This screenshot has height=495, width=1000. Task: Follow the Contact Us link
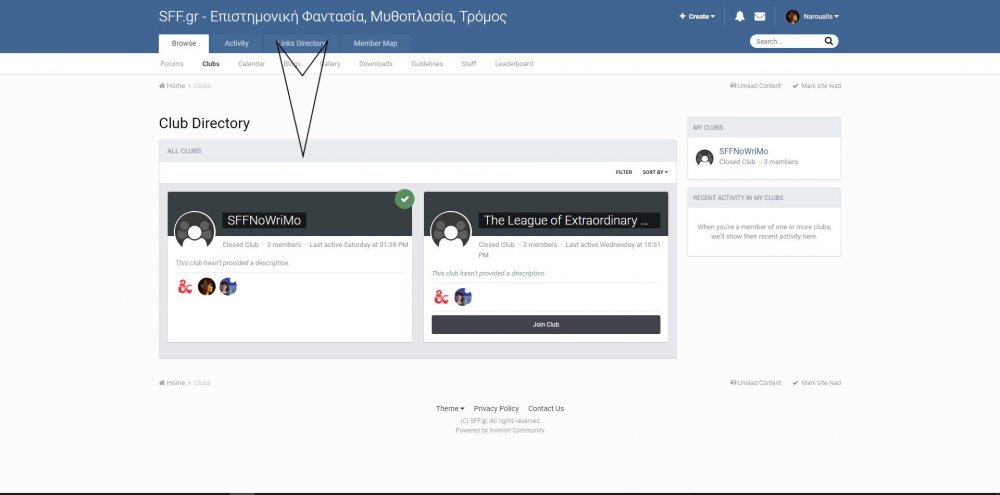pos(546,408)
